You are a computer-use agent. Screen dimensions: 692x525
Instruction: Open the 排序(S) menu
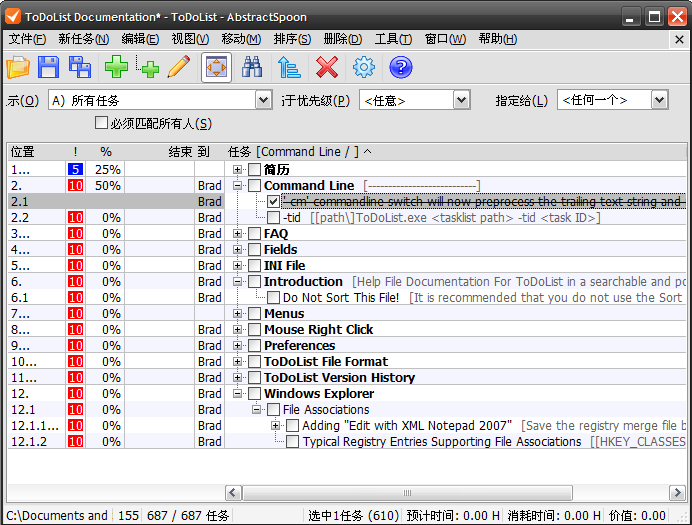point(292,39)
